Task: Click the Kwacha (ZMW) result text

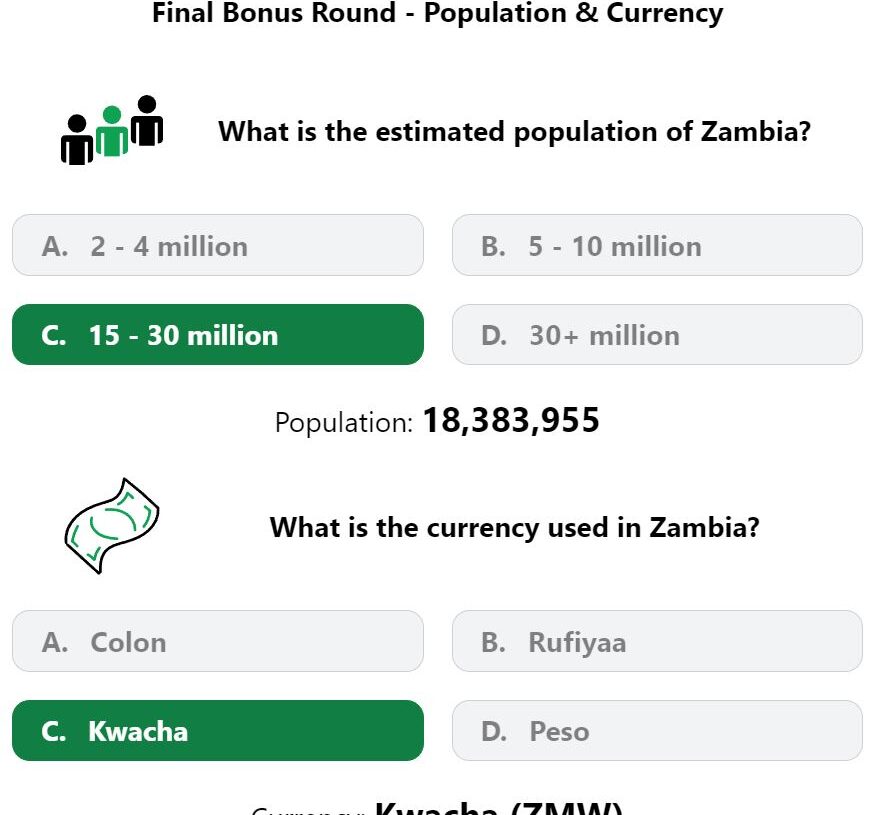Action: pos(498,808)
